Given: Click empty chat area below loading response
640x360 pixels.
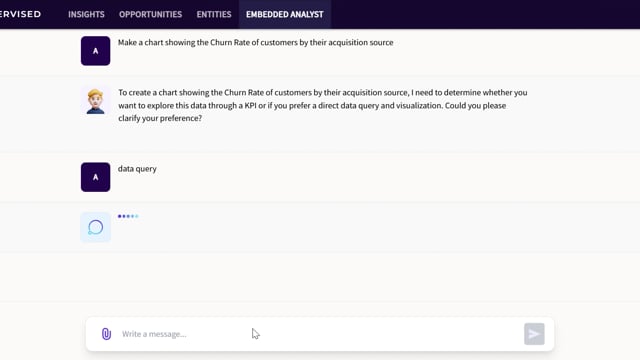Looking at the screenshot, I should pyautogui.click(x=320, y=278).
